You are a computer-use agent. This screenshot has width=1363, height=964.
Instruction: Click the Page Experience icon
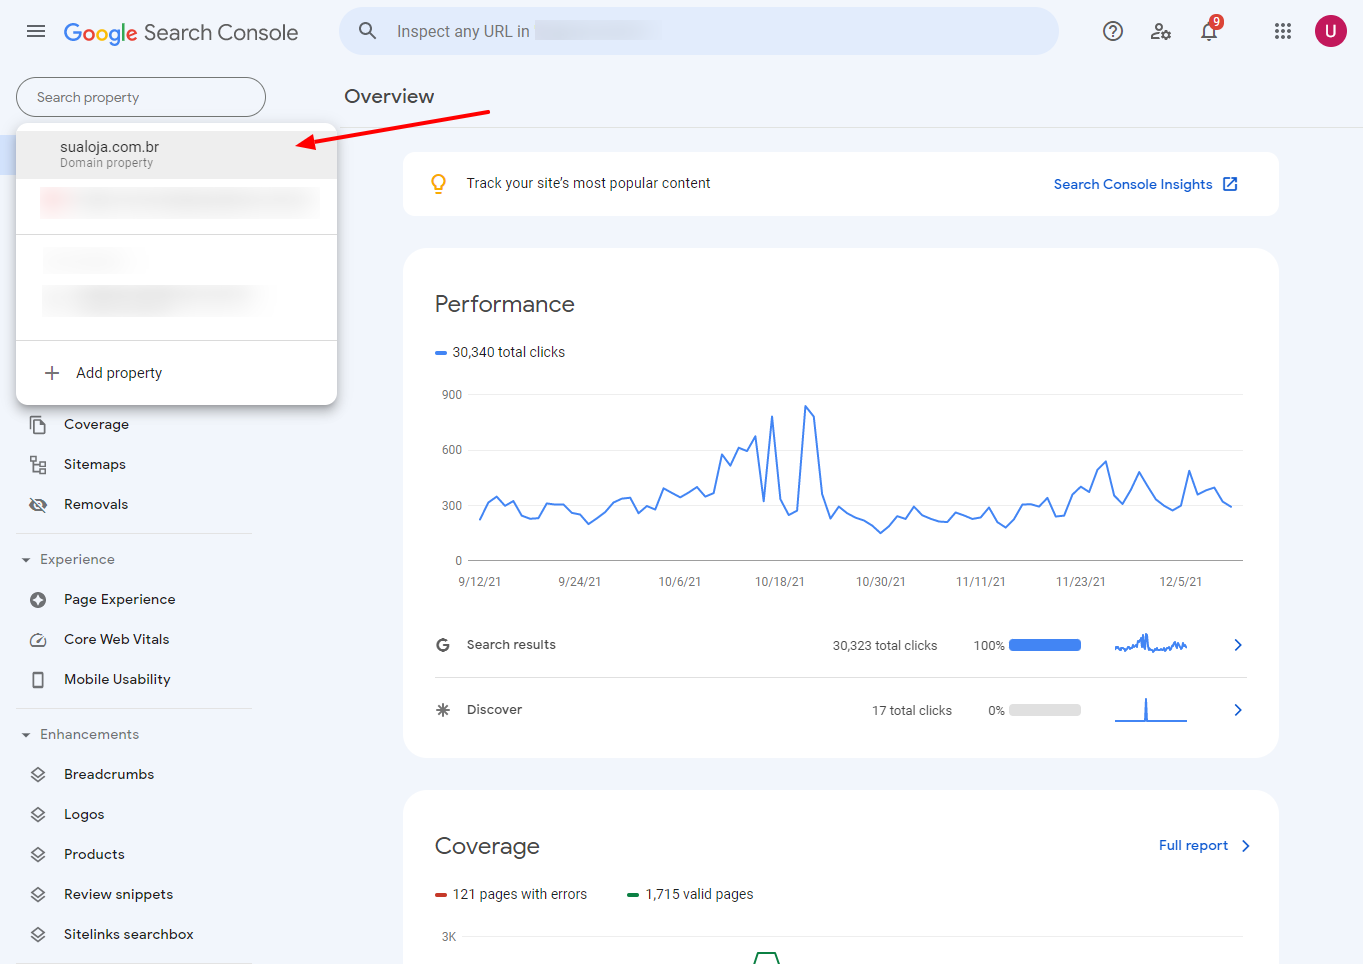click(38, 600)
